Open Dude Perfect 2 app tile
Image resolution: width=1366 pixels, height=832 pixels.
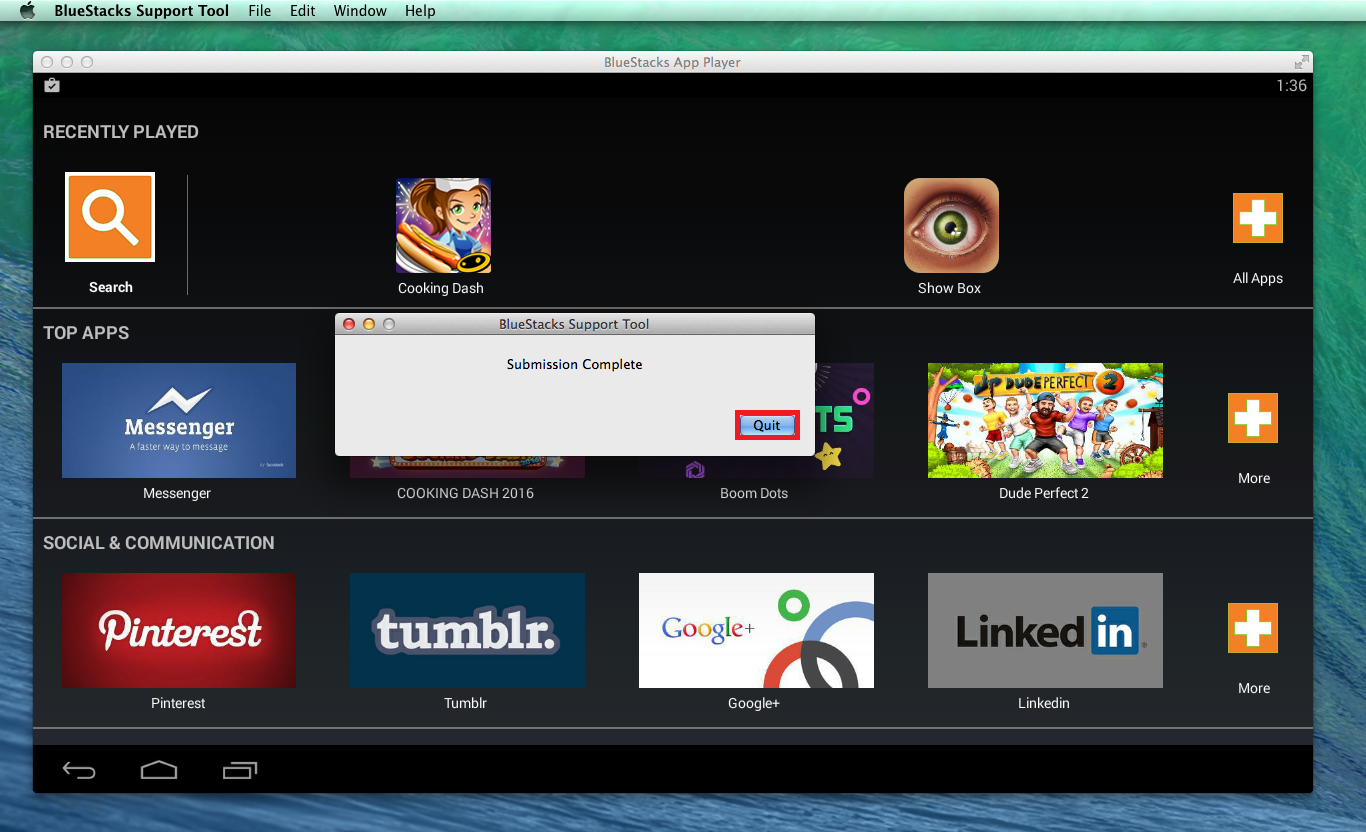tap(1045, 420)
